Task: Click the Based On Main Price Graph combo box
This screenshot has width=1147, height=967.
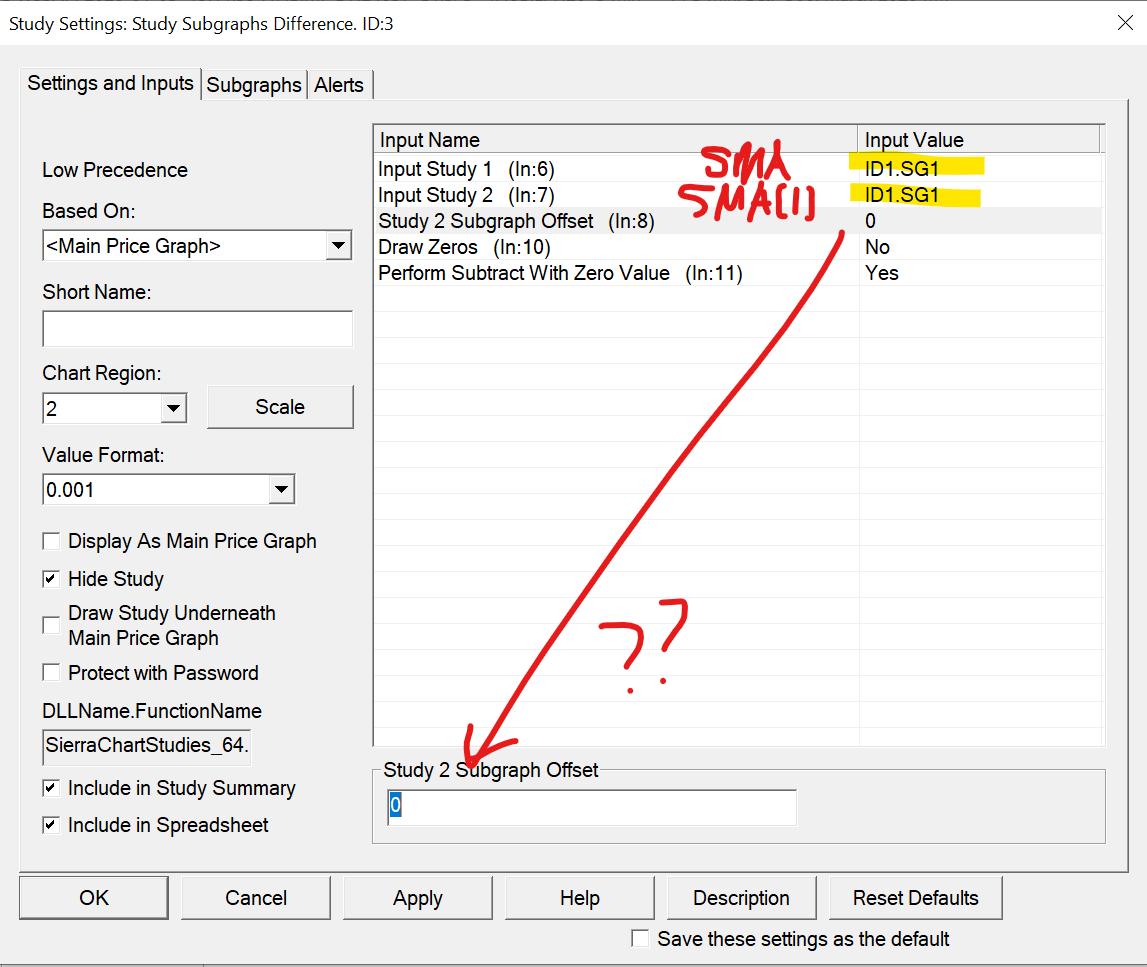Action: pos(198,246)
